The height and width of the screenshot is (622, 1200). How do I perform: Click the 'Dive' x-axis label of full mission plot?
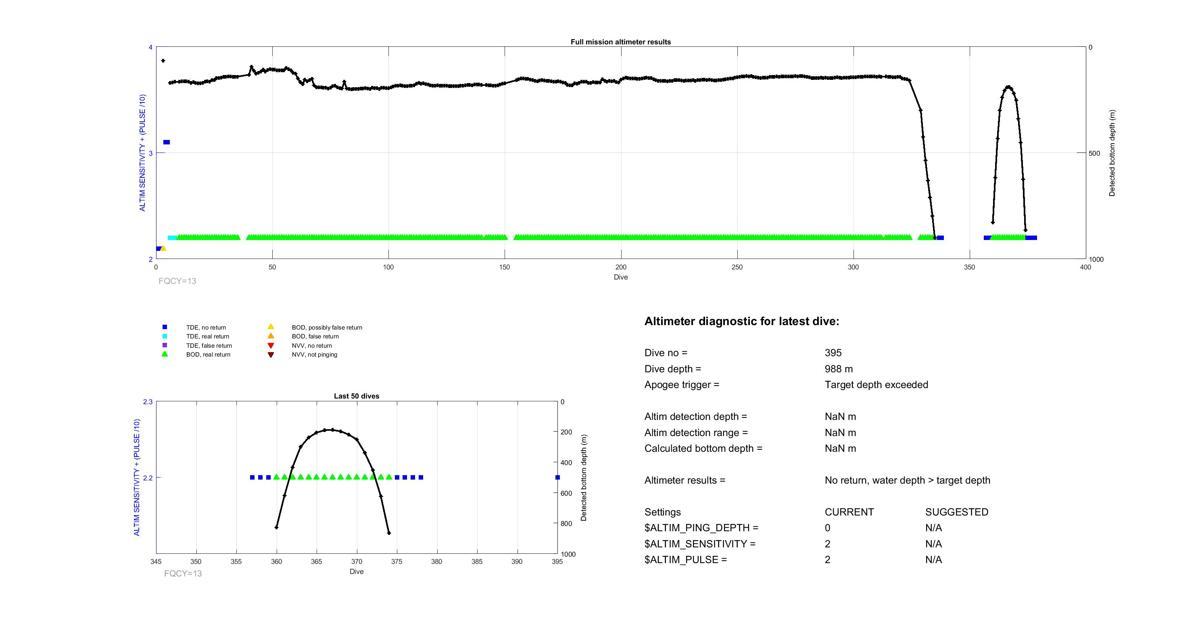click(621, 276)
